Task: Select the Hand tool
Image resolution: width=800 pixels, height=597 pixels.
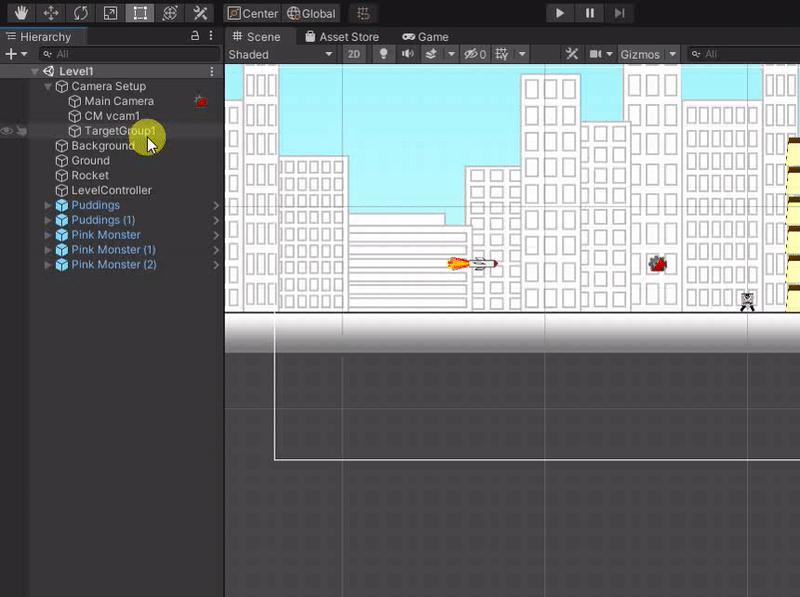Action: tap(20, 14)
